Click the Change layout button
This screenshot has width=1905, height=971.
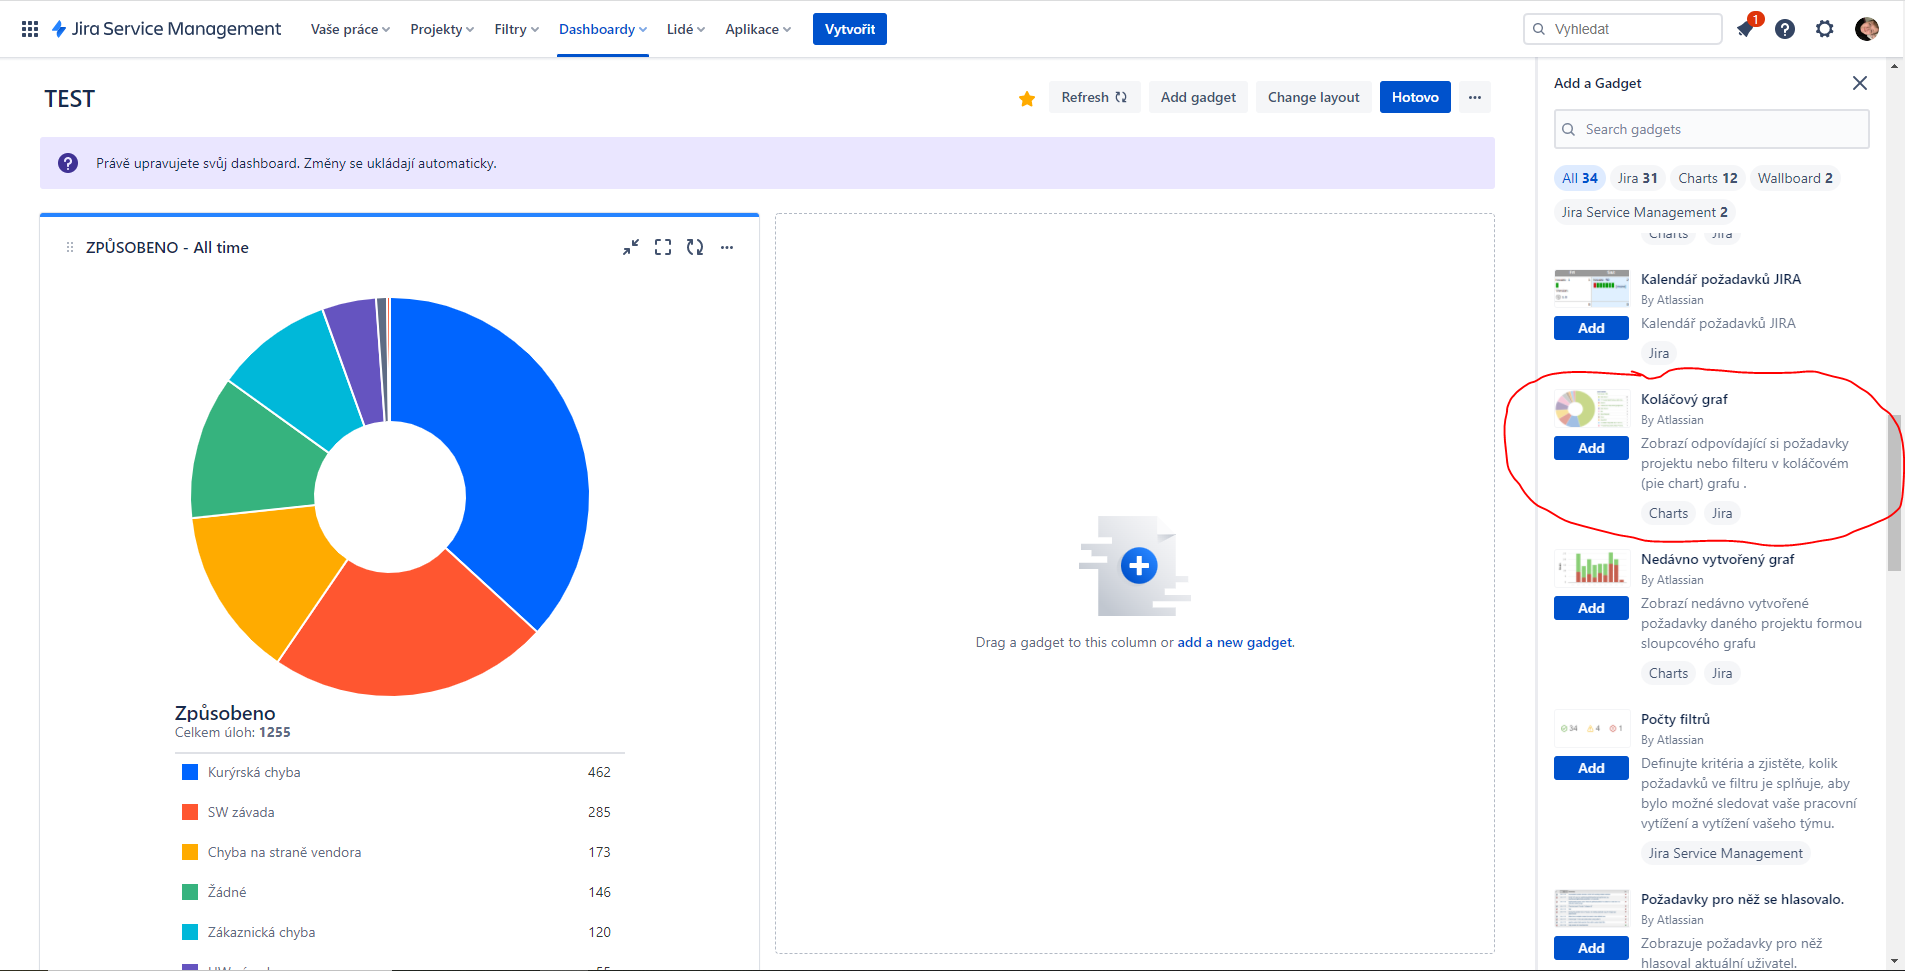pos(1313,97)
